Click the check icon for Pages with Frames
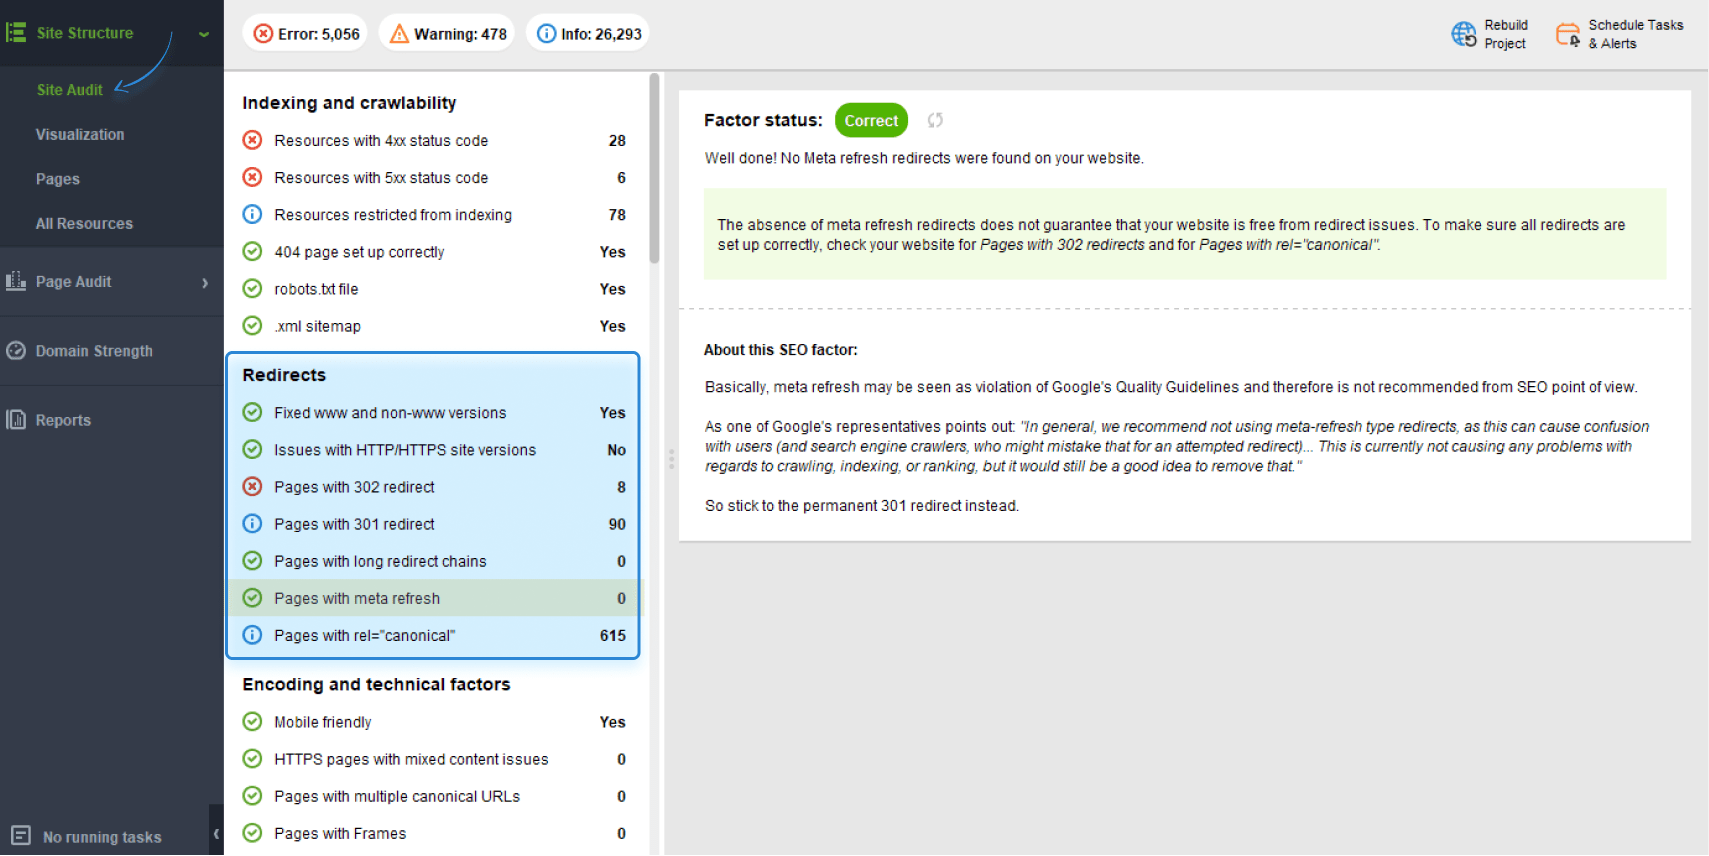This screenshot has width=1709, height=856. [252, 832]
